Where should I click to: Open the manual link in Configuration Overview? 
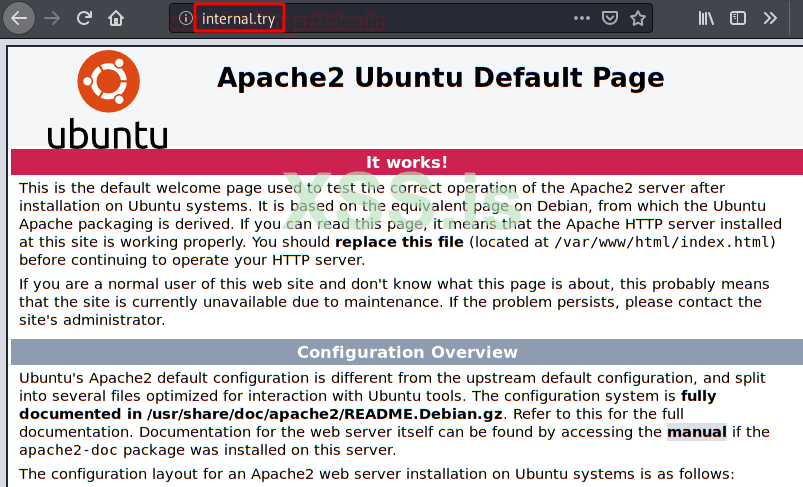pyautogui.click(x=696, y=432)
